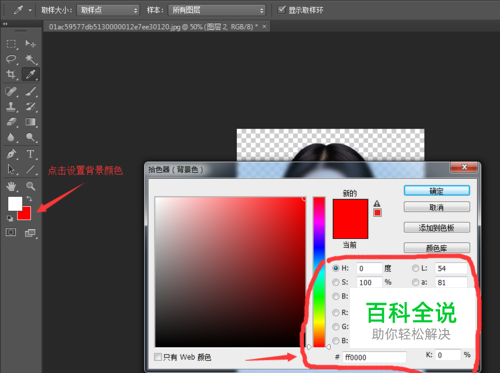The height and width of the screenshot is (373, 500).
Task: Toggle the 显示取样环 checkbox
Action: click(x=282, y=10)
